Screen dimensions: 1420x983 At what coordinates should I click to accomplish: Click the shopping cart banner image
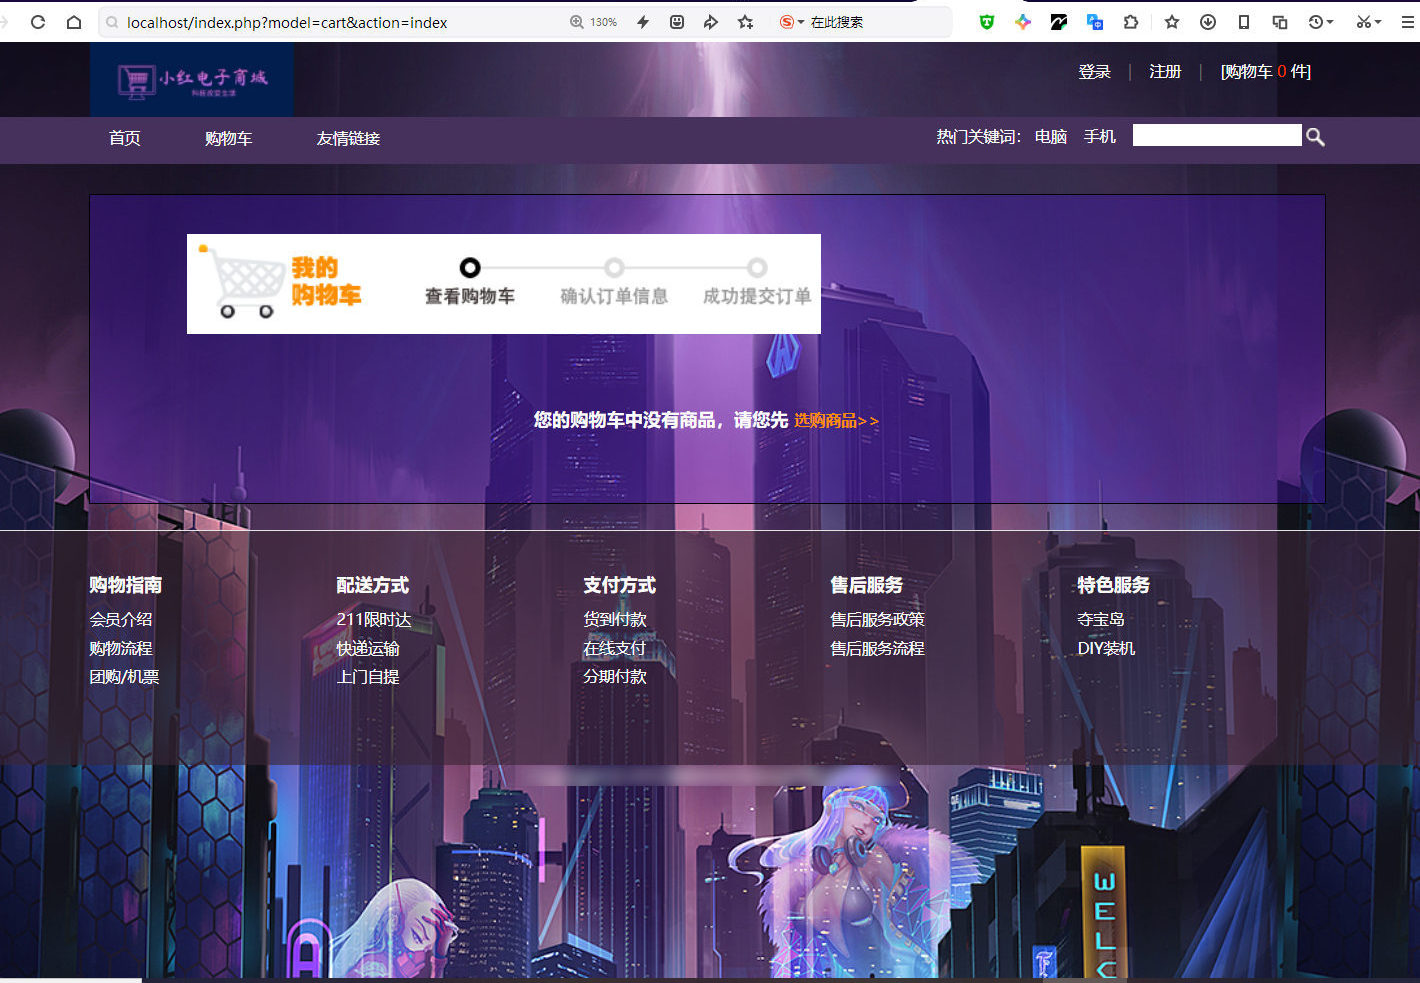point(504,284)
